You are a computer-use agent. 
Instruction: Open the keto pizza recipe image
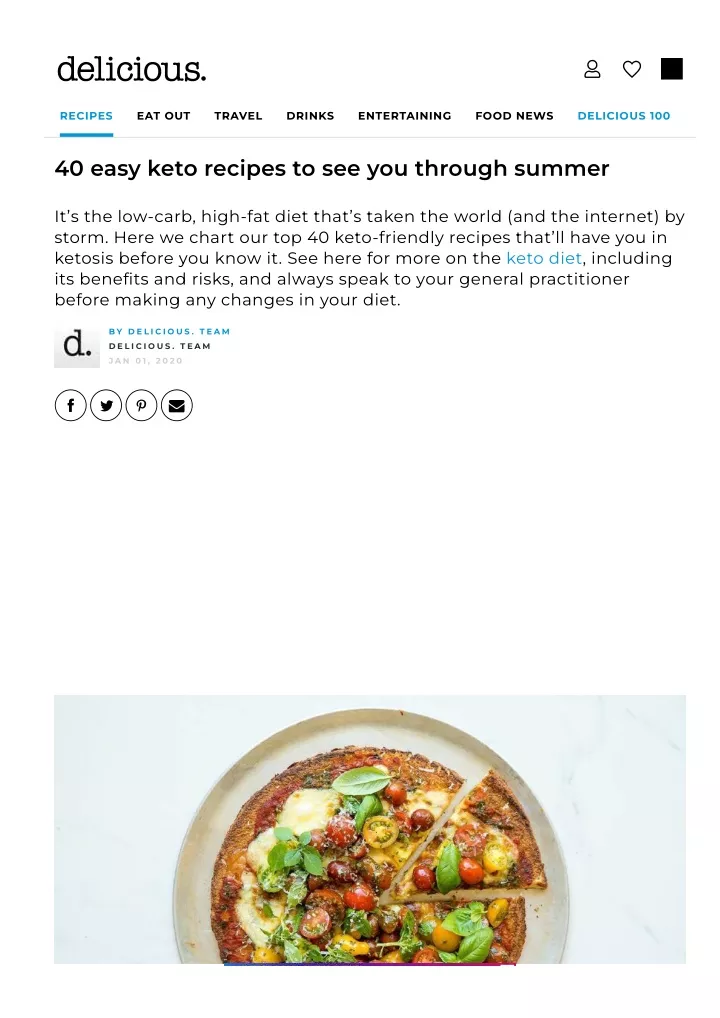click(369, 829)
